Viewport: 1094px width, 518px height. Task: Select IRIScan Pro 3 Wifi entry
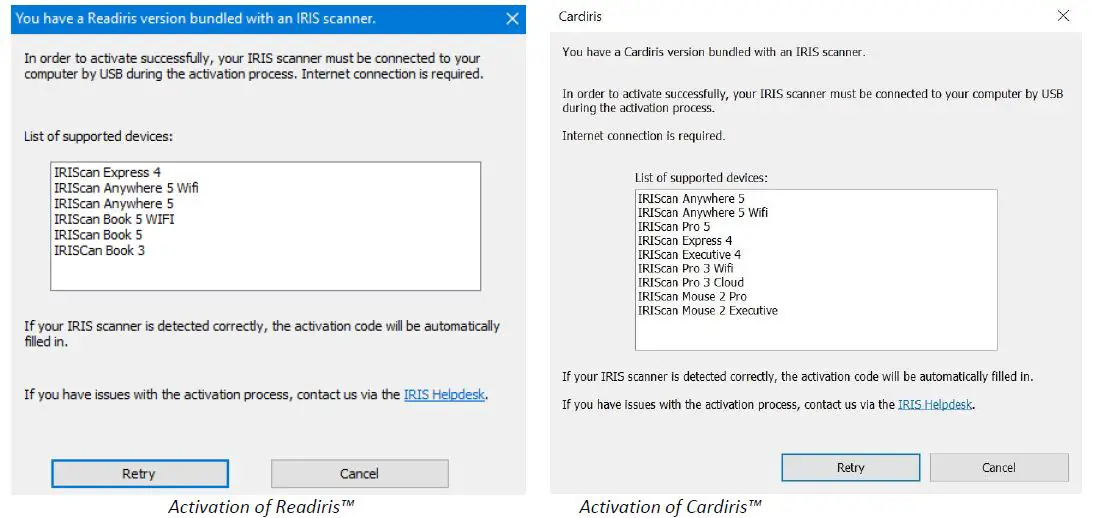click(x=685, y=269)
